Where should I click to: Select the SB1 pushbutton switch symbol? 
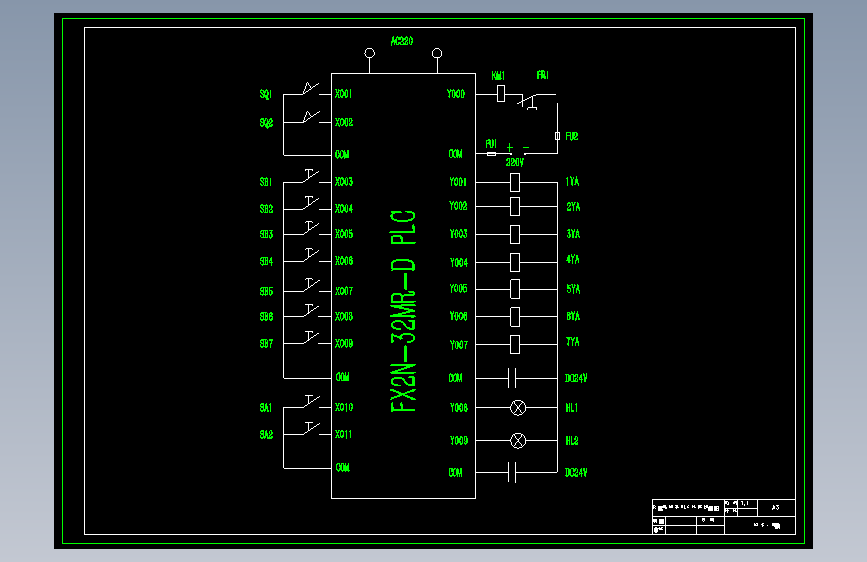[311, 176]
